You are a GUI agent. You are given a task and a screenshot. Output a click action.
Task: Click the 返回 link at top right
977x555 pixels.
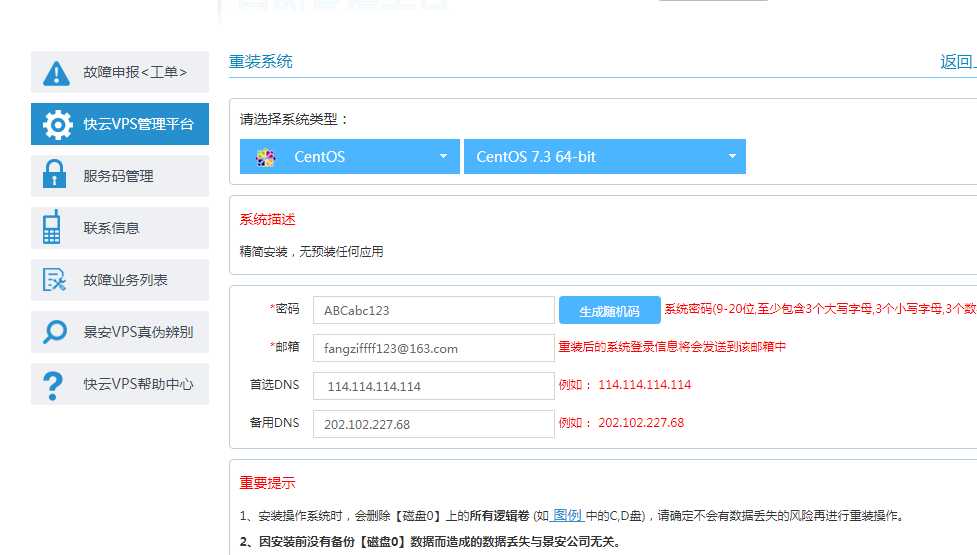click(x=958, y=62)
